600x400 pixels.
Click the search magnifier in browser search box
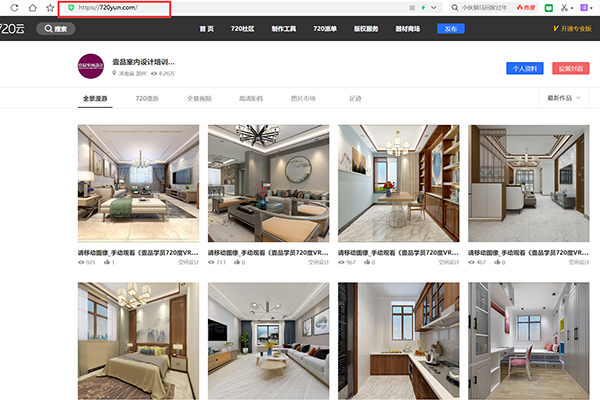(x=454, y=7)
